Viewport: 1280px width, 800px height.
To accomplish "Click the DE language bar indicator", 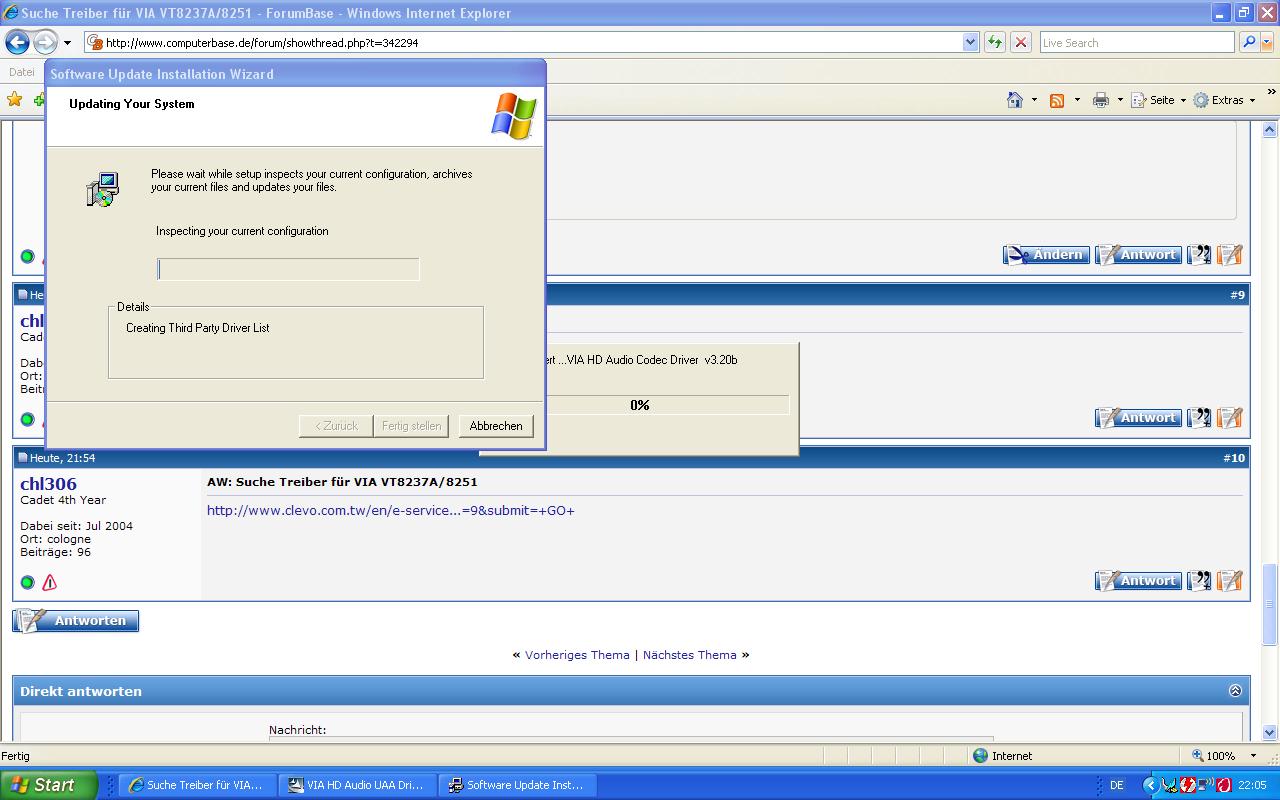I will tap(1117, 785).
